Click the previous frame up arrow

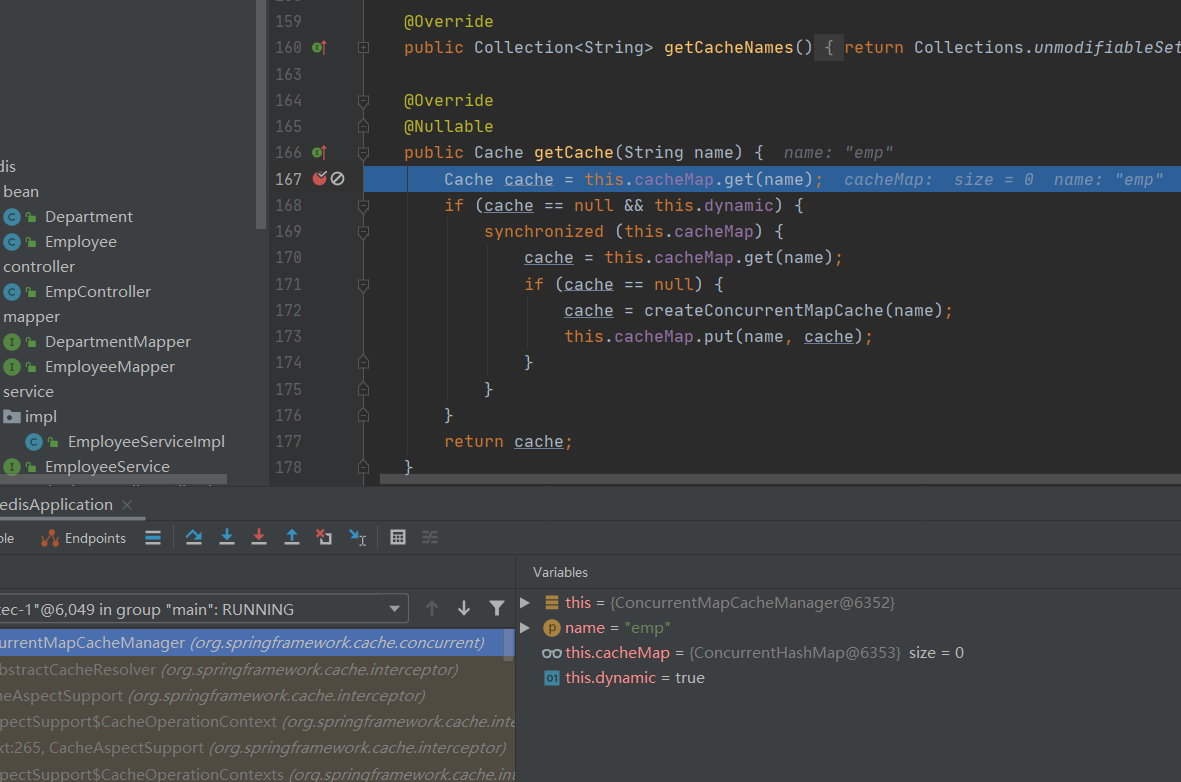coord(432,608)
